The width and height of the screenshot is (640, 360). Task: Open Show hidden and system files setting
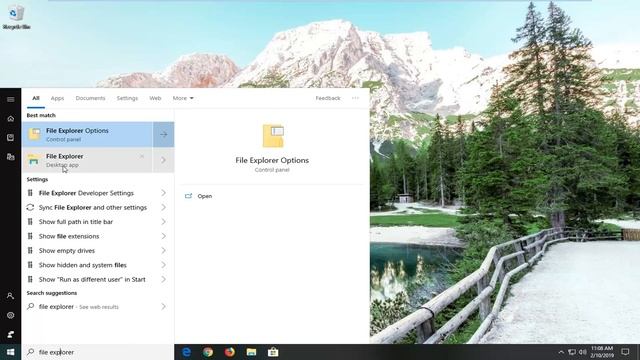[x=82, y=265]
